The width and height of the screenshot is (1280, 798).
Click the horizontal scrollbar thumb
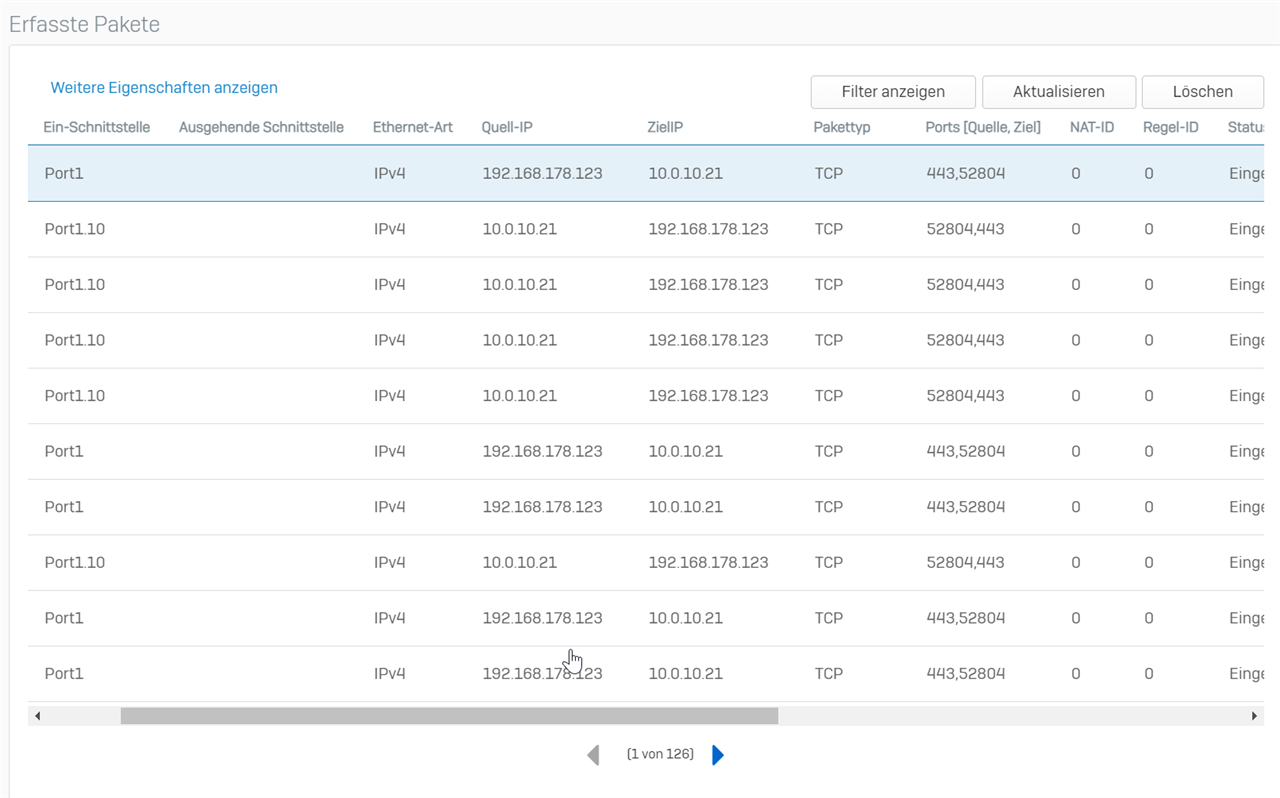pyautogui.click(x=449, y=716)
